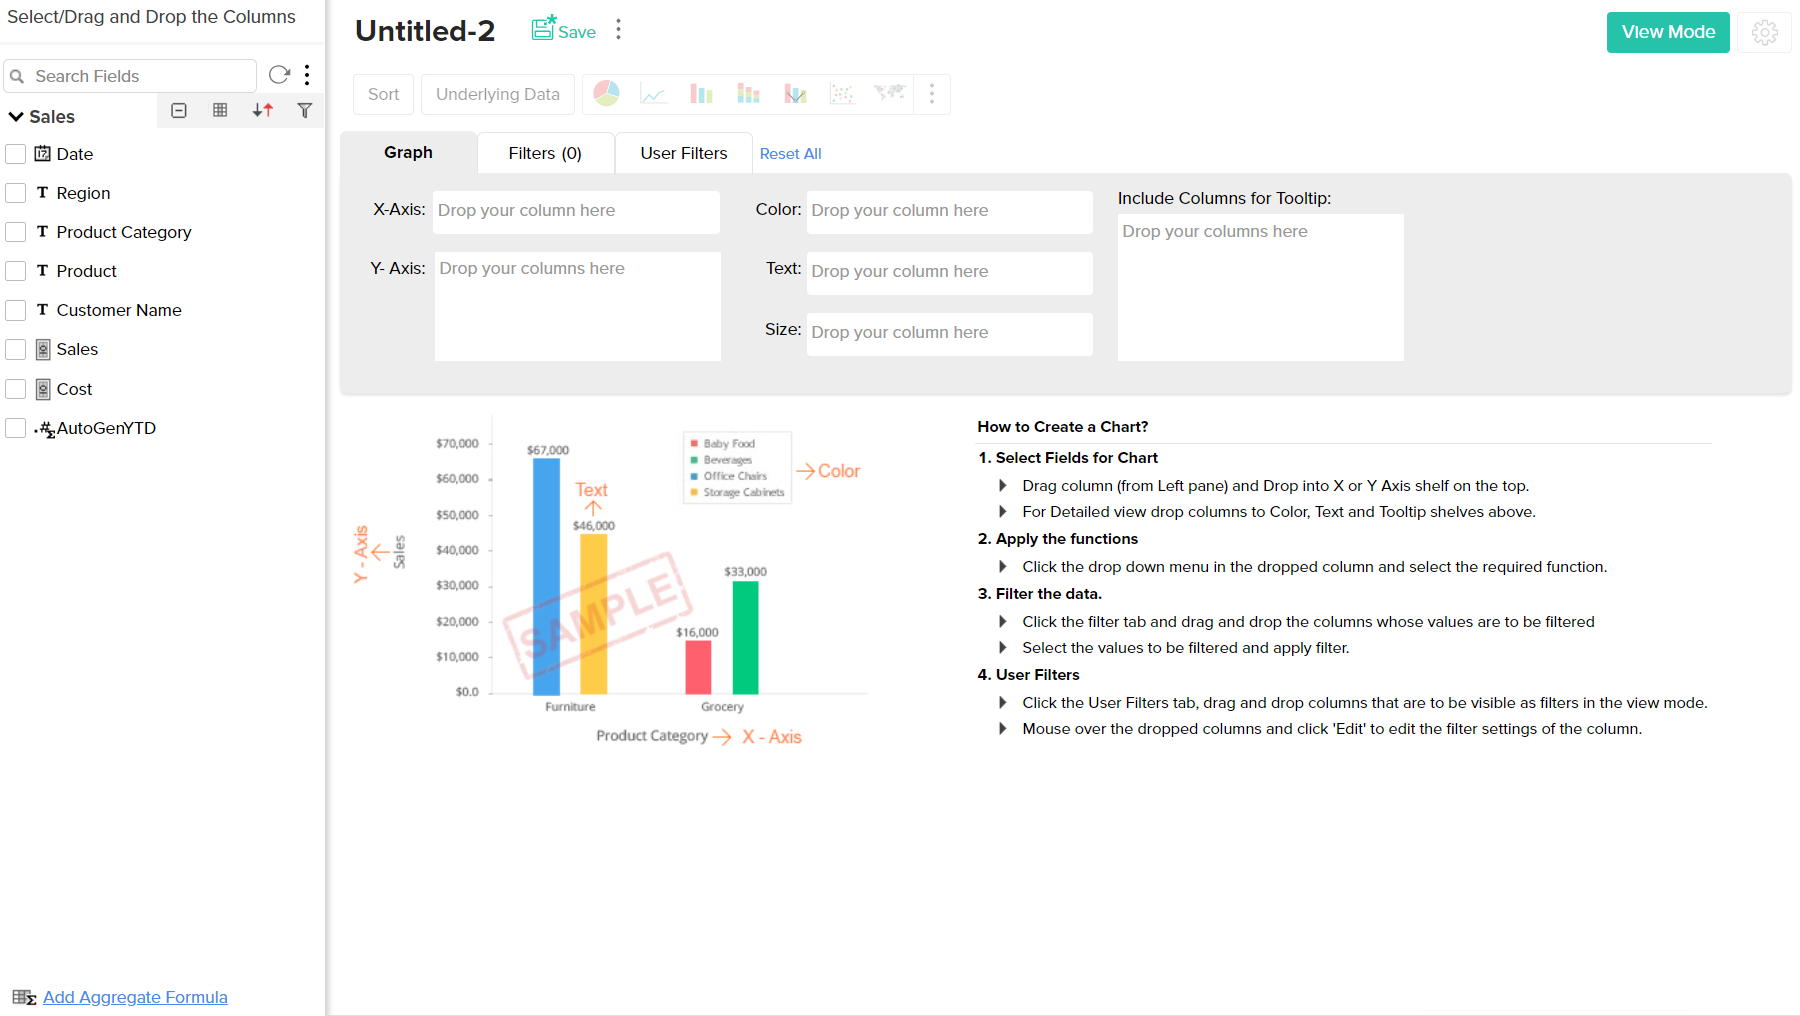Select the scatter chart type icon
Image resolution: width=1800 pixels, height=1016 pixels.
pos(842,93)
